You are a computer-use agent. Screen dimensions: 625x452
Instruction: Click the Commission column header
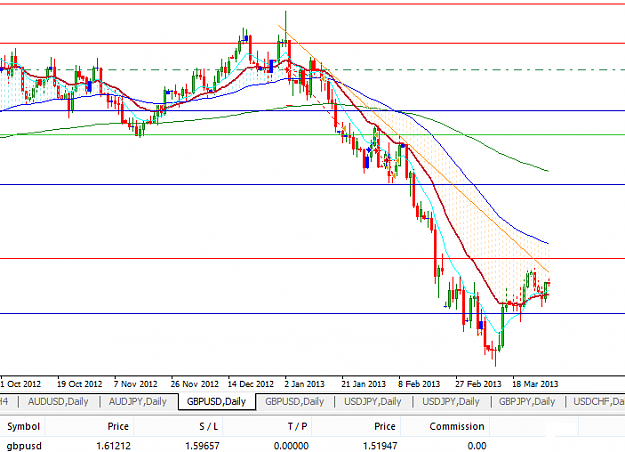click(457, 426)
